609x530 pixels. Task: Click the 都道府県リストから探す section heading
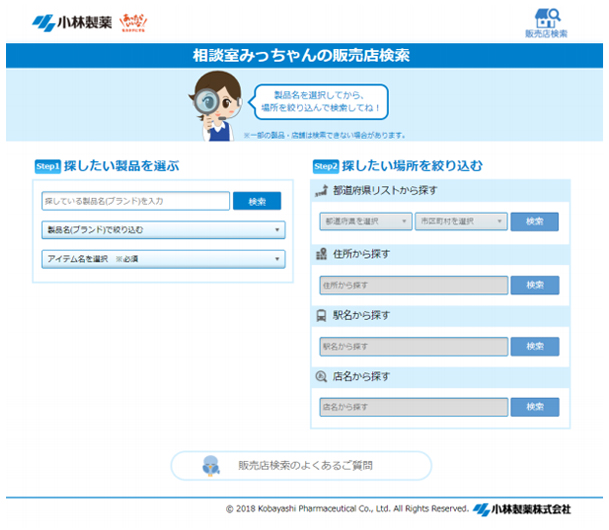point(385,190)
